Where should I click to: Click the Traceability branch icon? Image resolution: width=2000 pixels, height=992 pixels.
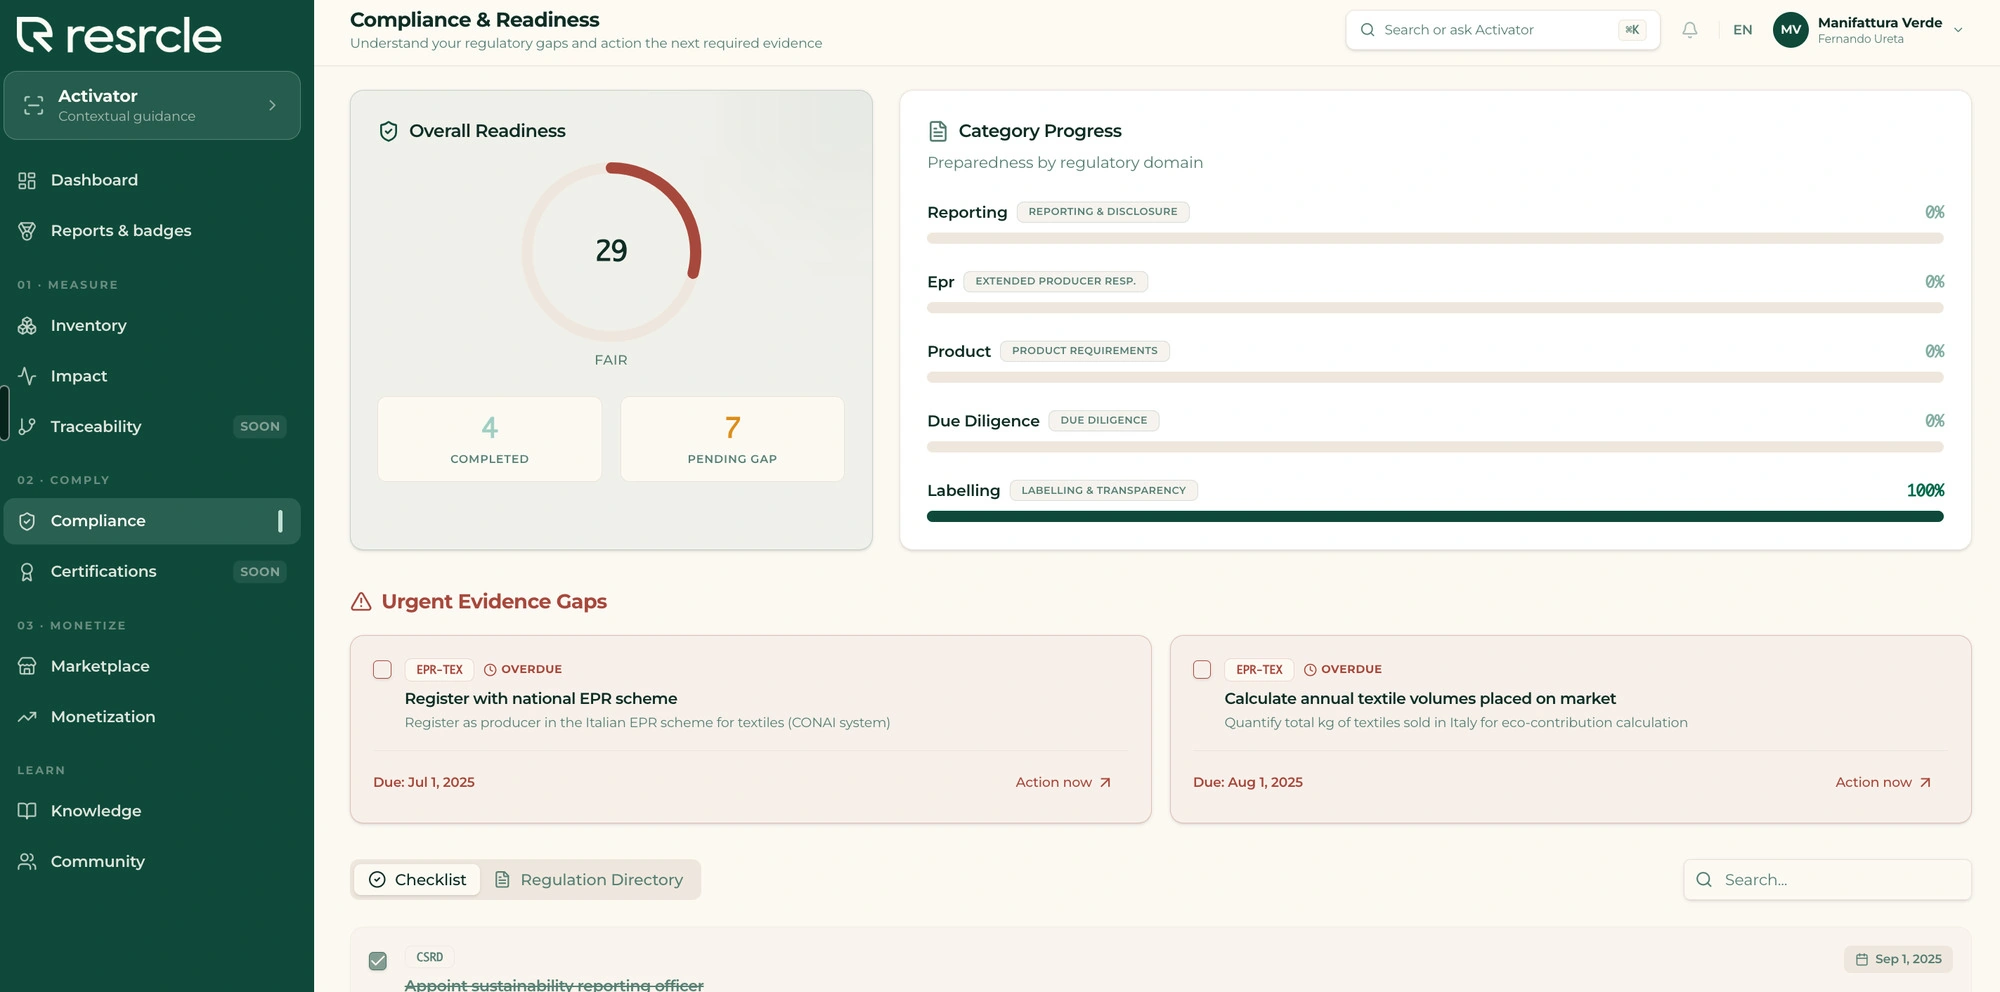27,427
